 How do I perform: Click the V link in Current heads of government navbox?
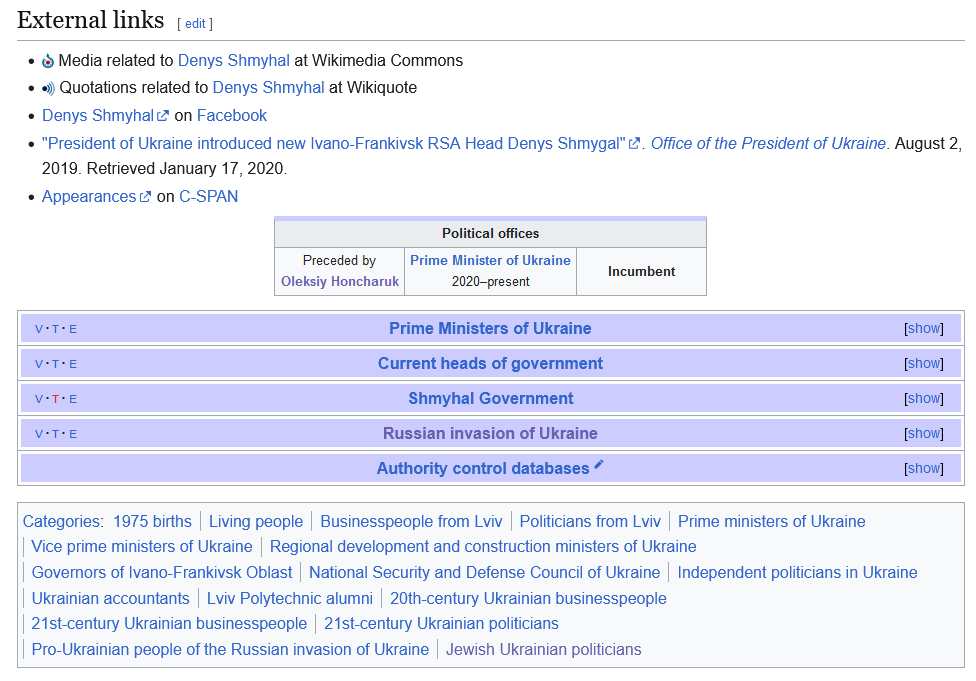[x=39, y=364]
